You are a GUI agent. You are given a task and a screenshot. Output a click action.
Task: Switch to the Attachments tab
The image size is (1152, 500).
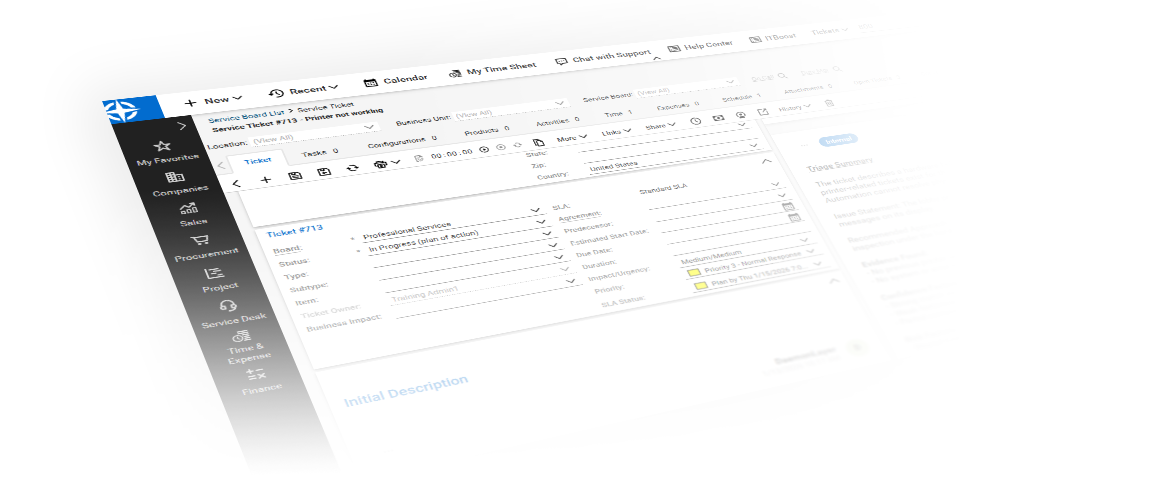[807, 90]
